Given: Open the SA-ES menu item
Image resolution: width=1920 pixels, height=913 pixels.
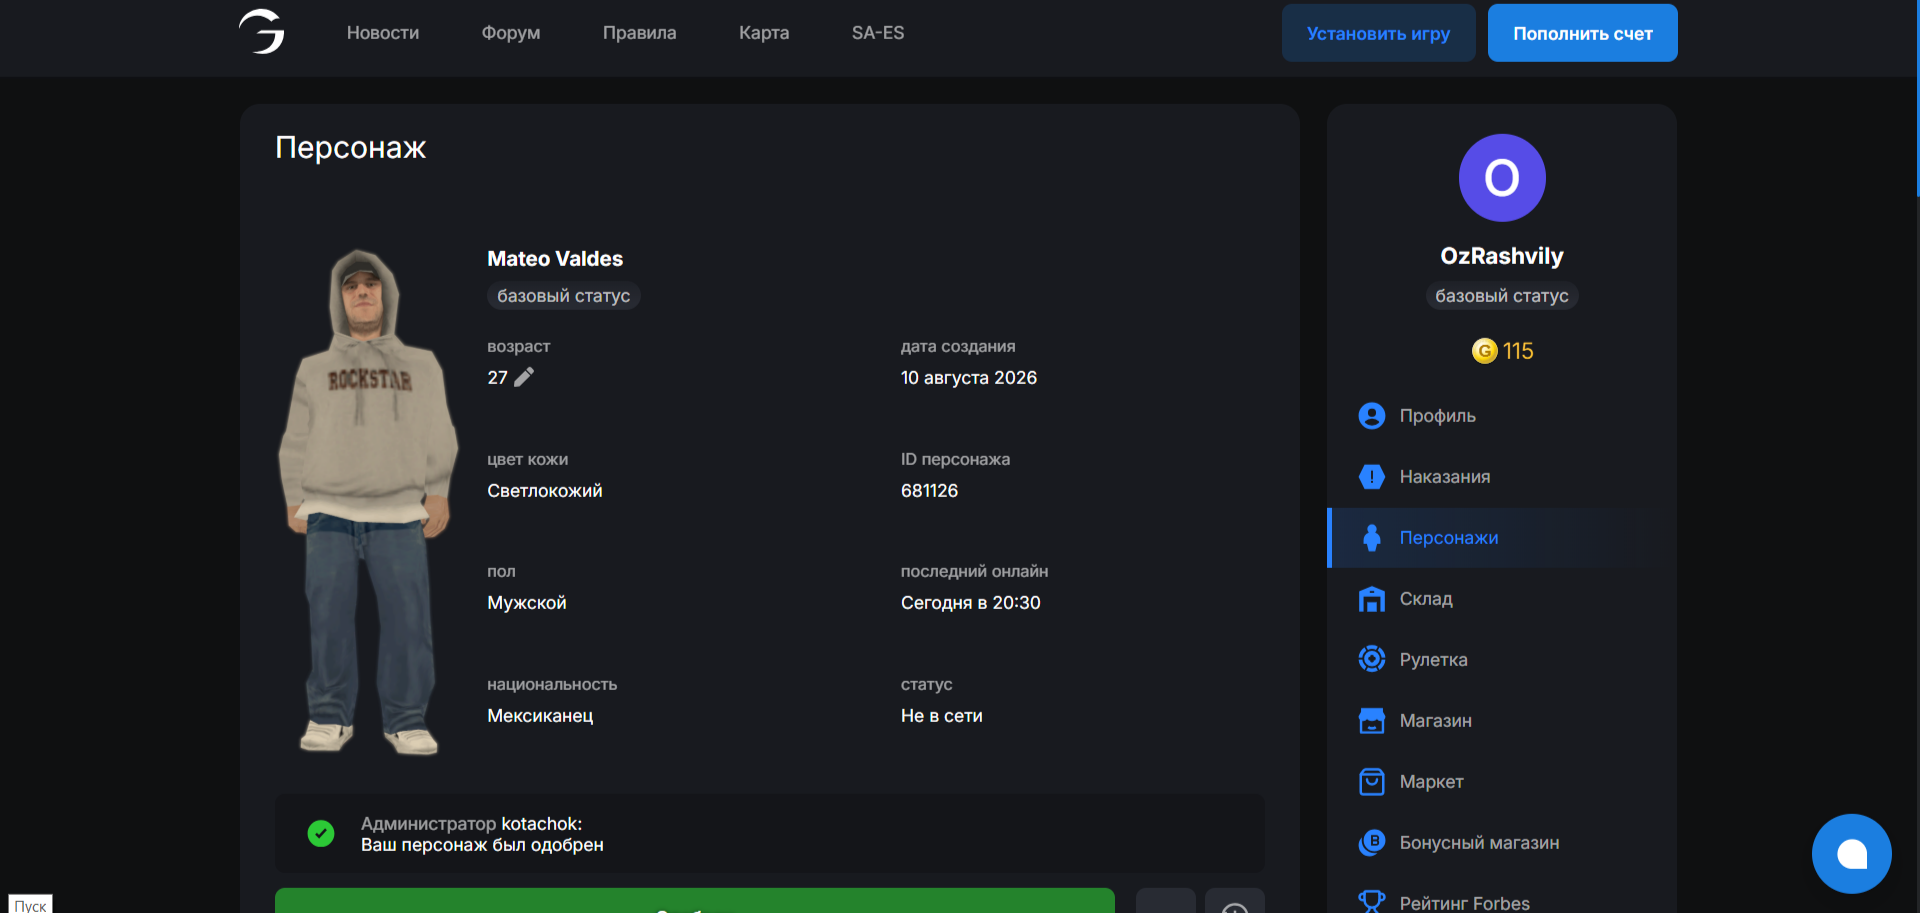Looking at the screenshot, I should 878,33.
